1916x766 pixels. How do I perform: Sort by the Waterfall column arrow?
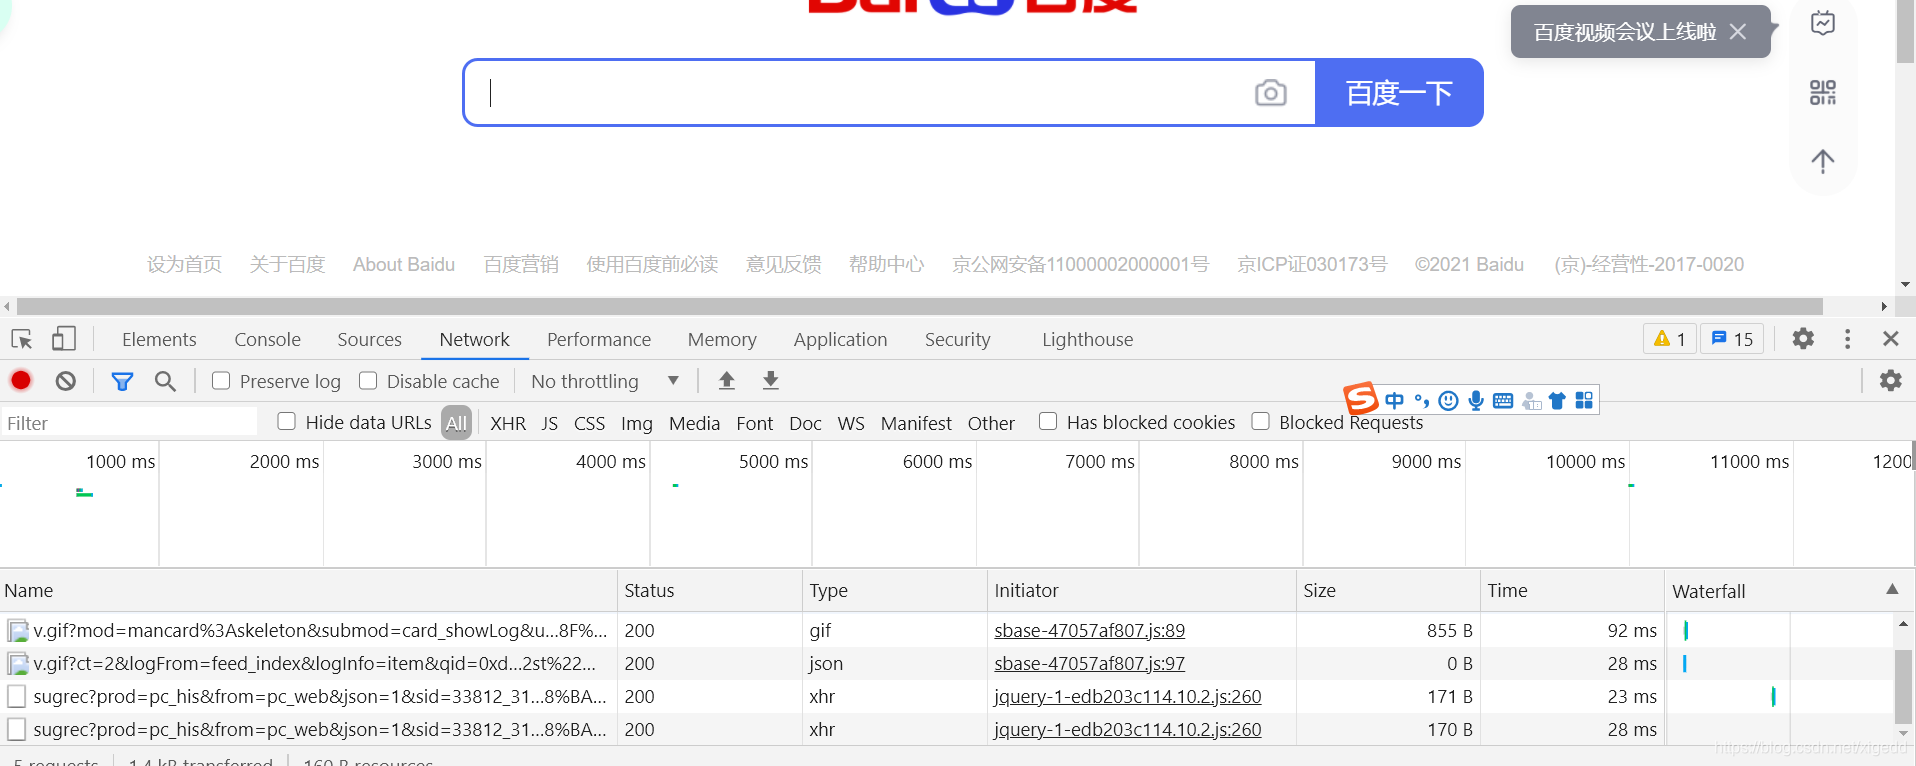click(1892, 589)
